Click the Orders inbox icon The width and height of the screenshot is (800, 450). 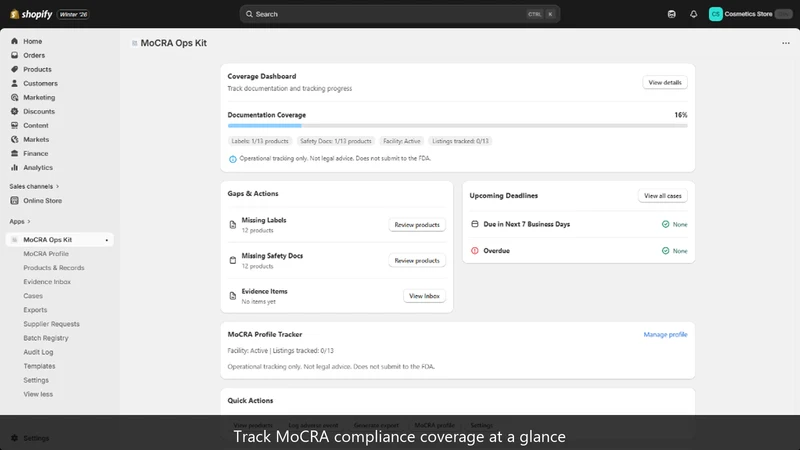(14, 55)
